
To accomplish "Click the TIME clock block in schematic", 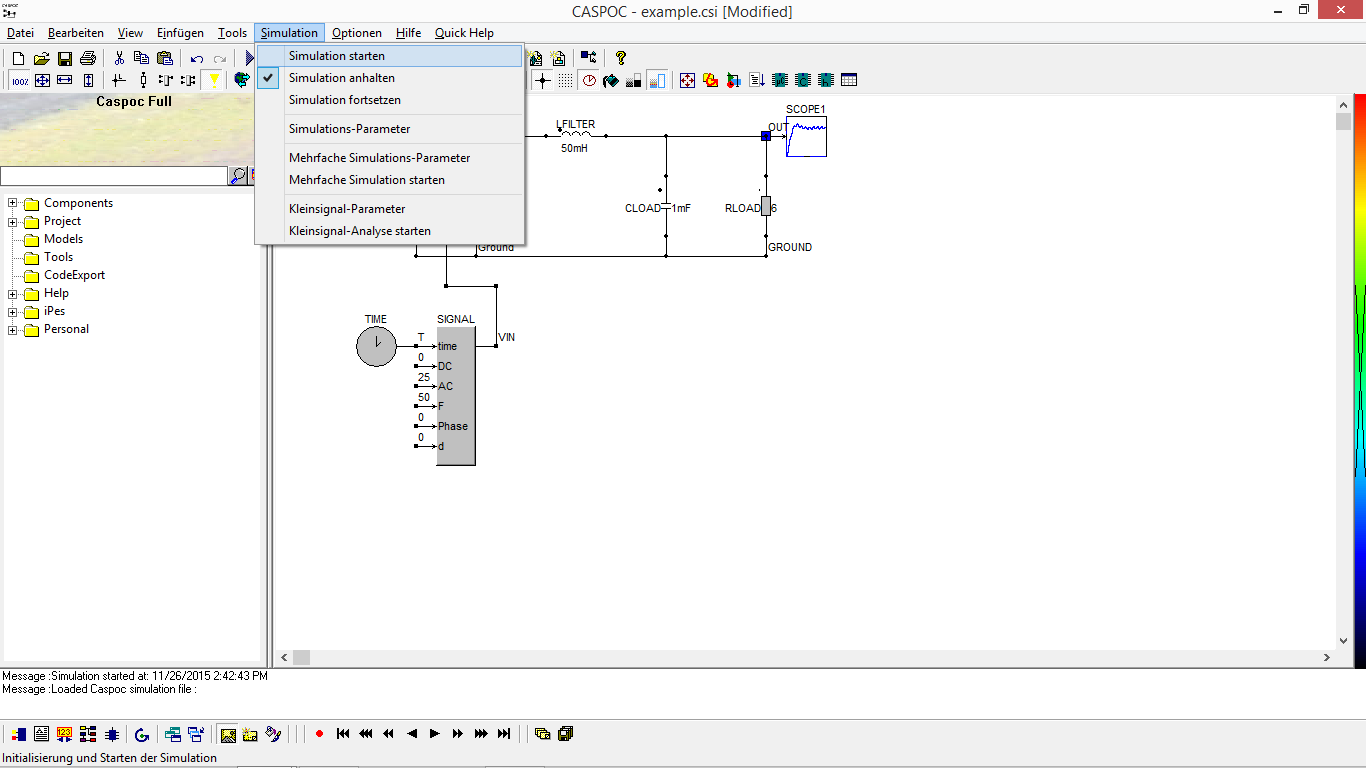I will pyautogui.click(x=376, y=346).
